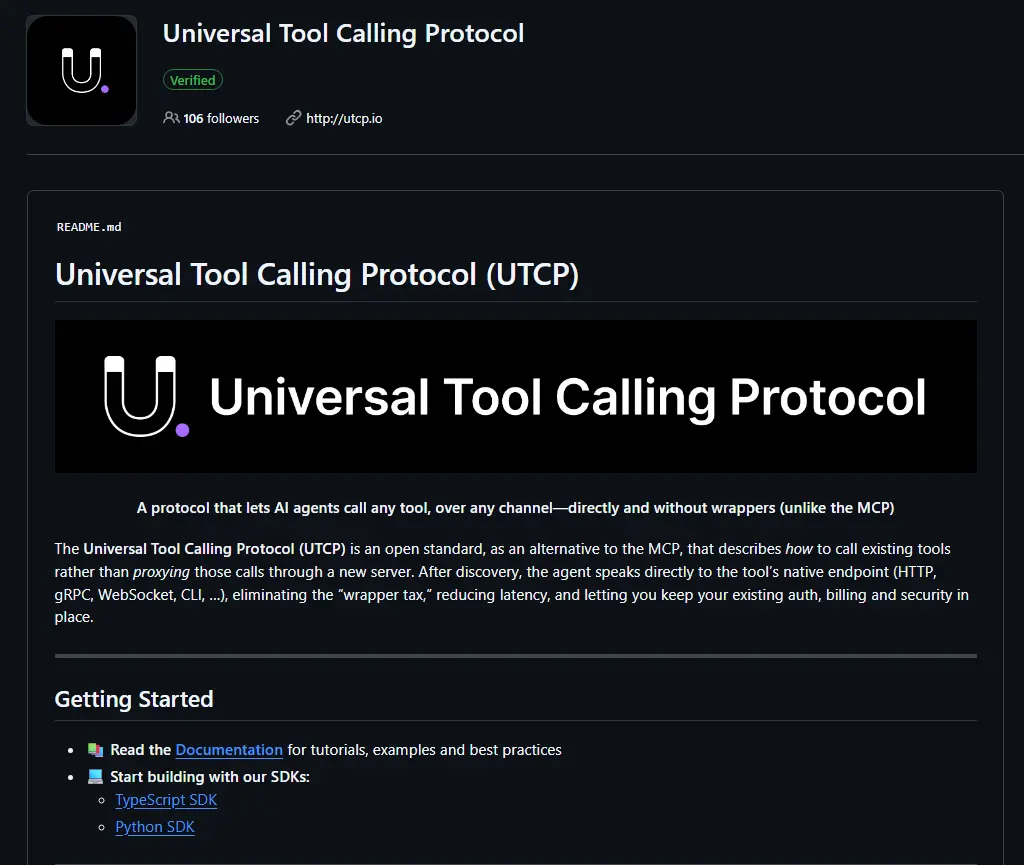
Task: Visit the http://utcp.io website link
Action: 344,118
